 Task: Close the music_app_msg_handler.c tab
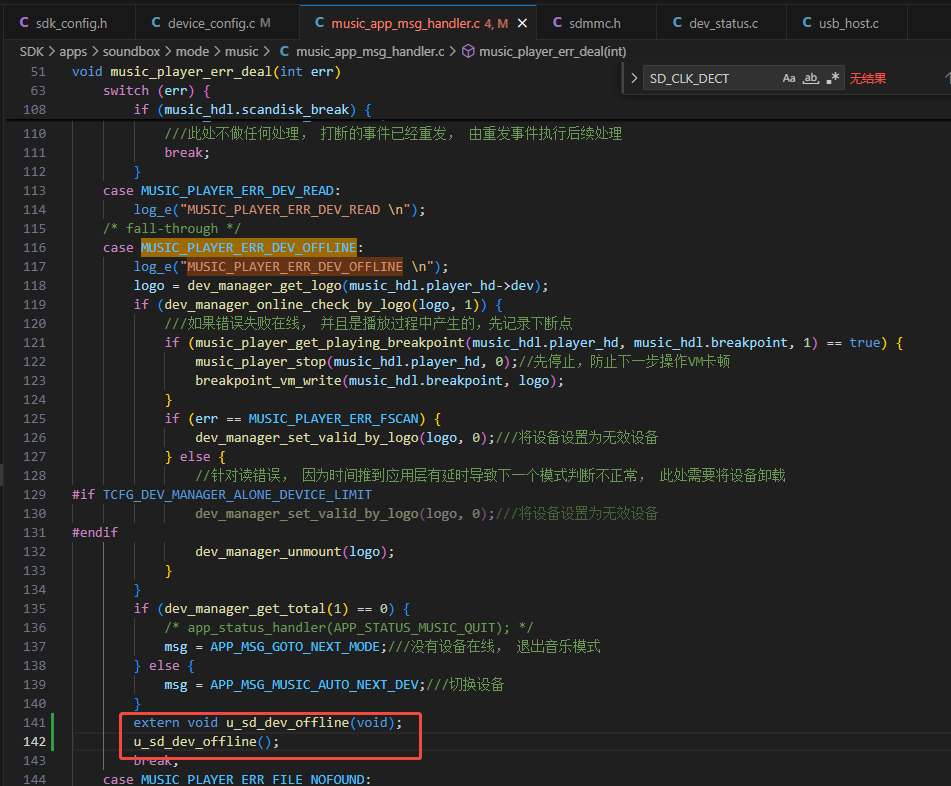click(522, 23)
